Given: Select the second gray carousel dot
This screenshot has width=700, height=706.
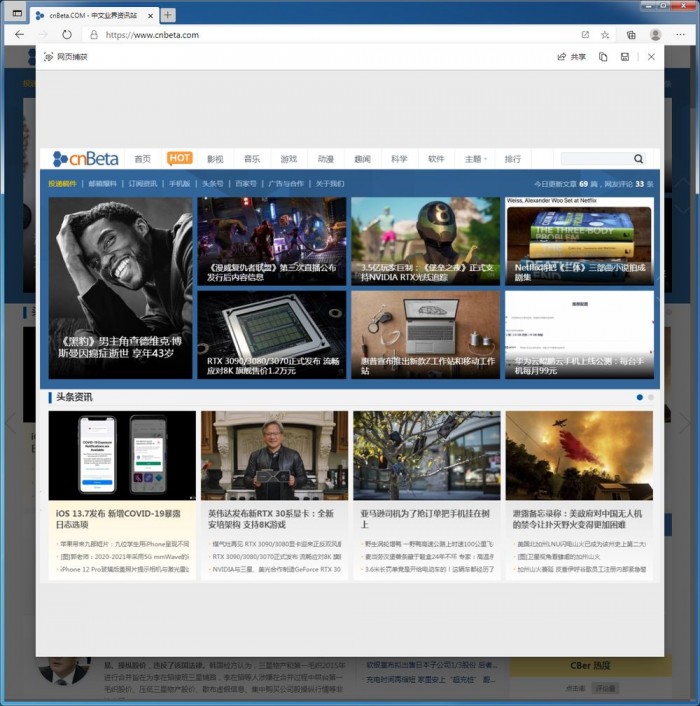Looking at the screenshot, I should pos(651,397).
